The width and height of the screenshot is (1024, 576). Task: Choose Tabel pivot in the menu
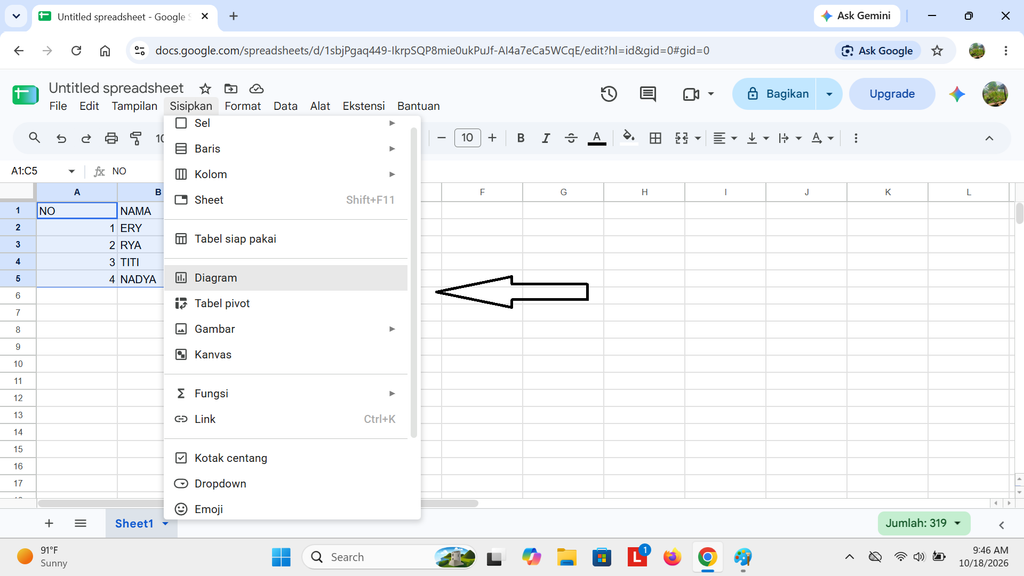click(x=286, y=303)
